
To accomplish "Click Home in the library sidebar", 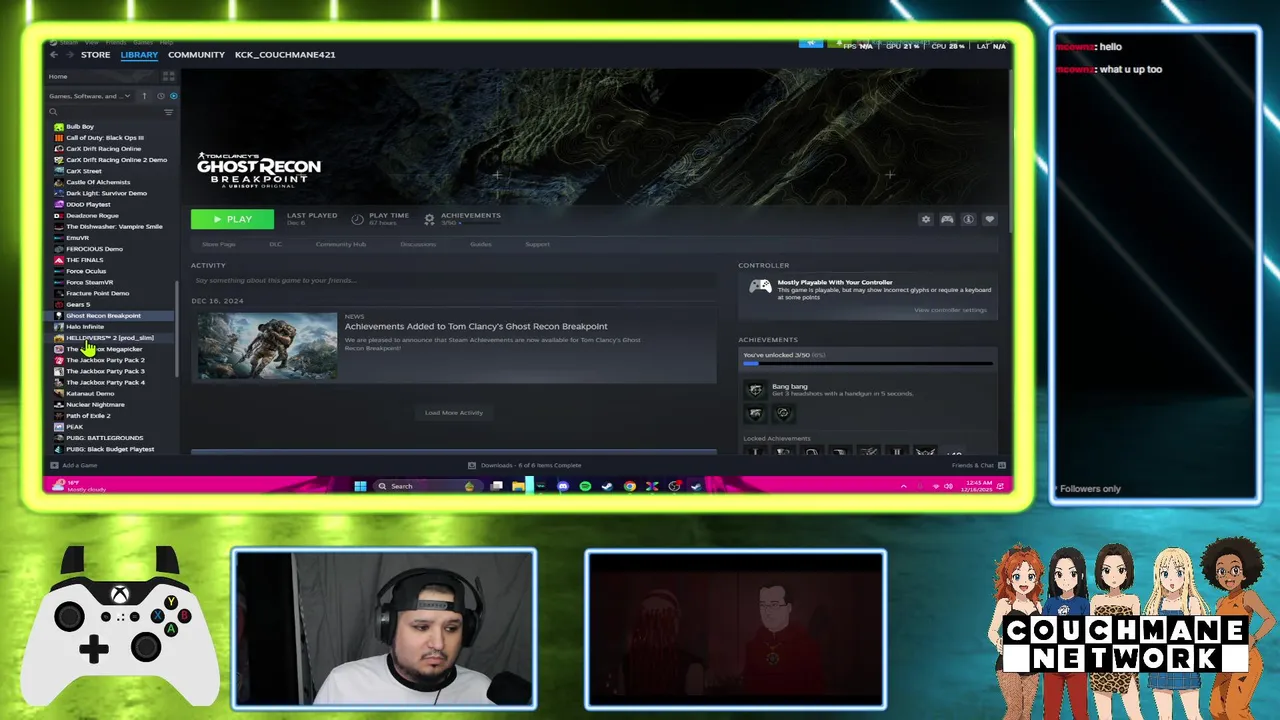I will [58, 77].
